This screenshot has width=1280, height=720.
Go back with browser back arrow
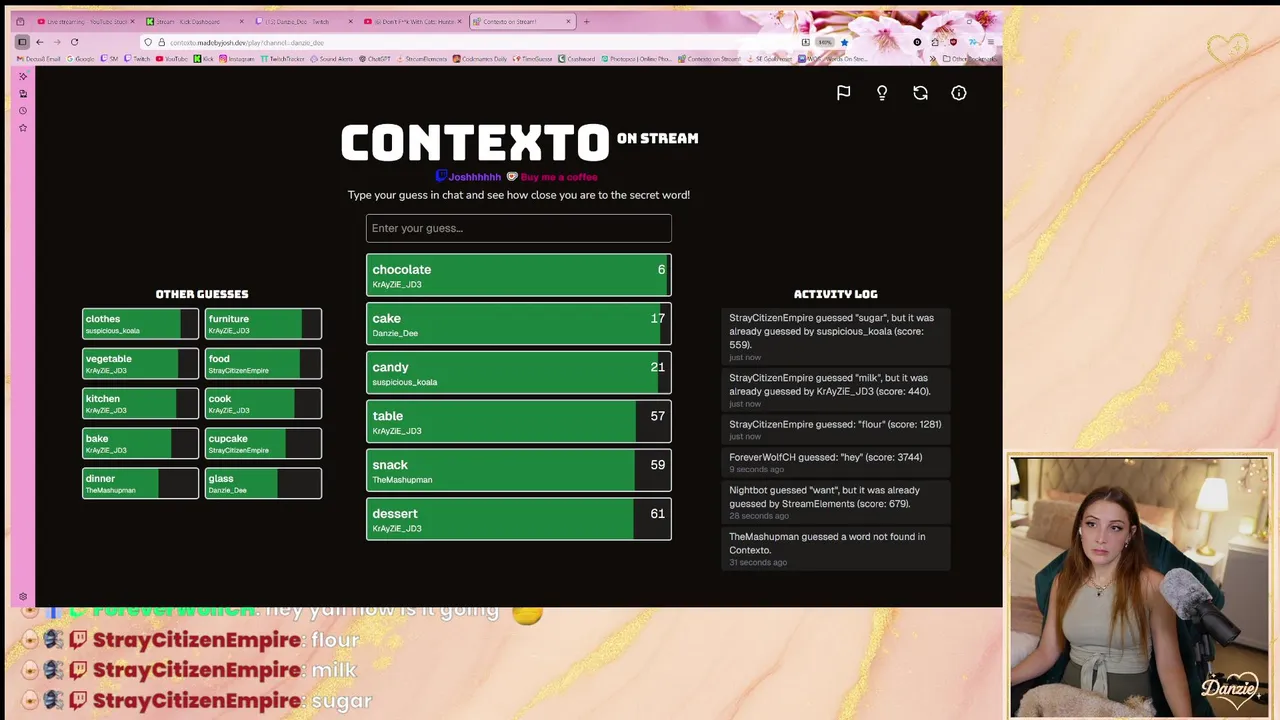(40, 42)
